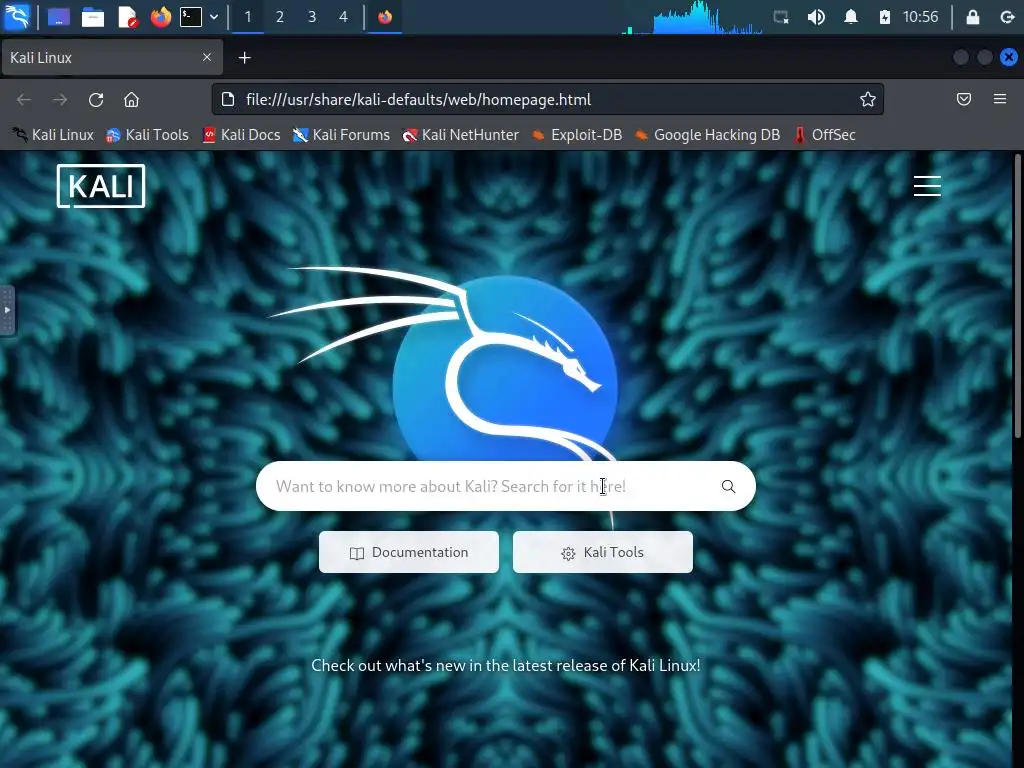Open the notifications bell icon
This screenshot has height=768, width=1024.
[850, 17]
